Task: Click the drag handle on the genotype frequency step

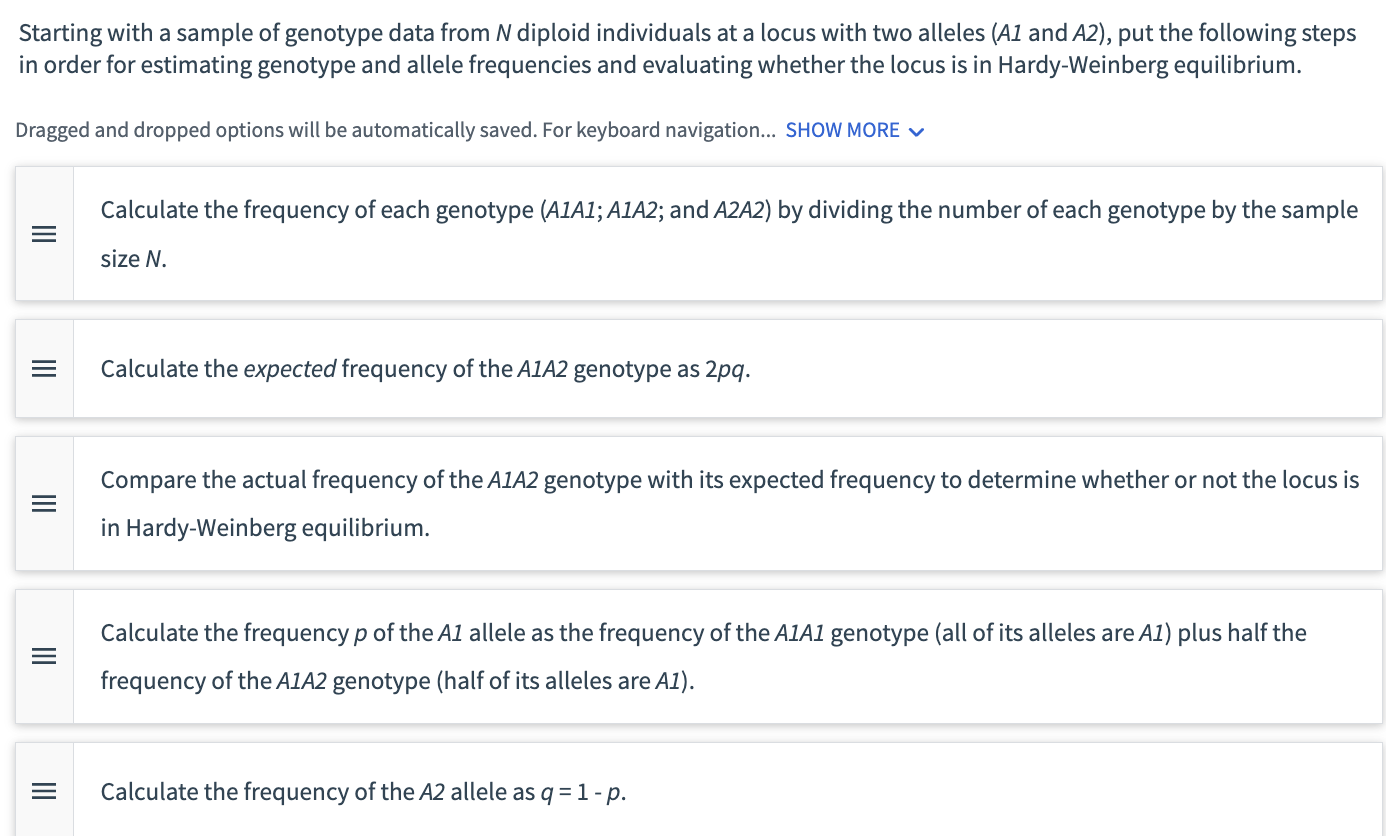Action: pyautogui.click(x=44, y=233)
